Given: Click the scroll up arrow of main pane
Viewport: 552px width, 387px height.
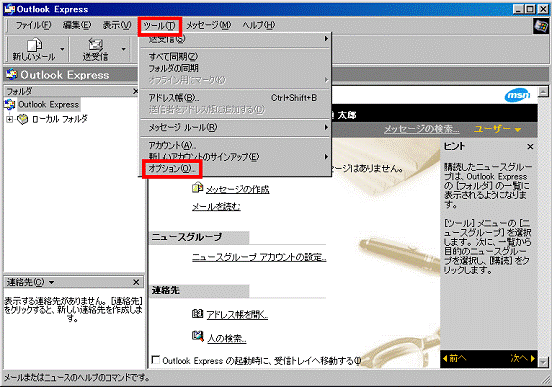Looking at the screenshot, I should click(543, 92).
